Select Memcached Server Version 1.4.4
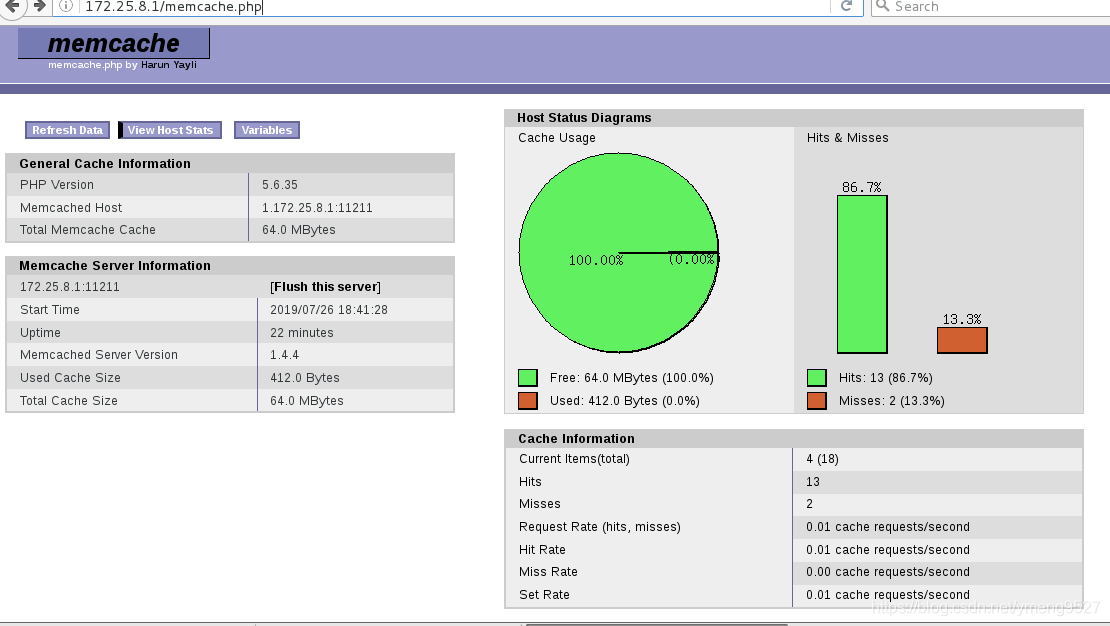 [285, 355]
